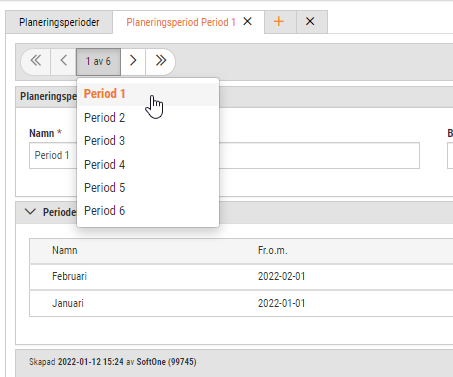The image size is (453, 377).
Task: Collapse the Perioder section chevron
Action: pos(30,212)
